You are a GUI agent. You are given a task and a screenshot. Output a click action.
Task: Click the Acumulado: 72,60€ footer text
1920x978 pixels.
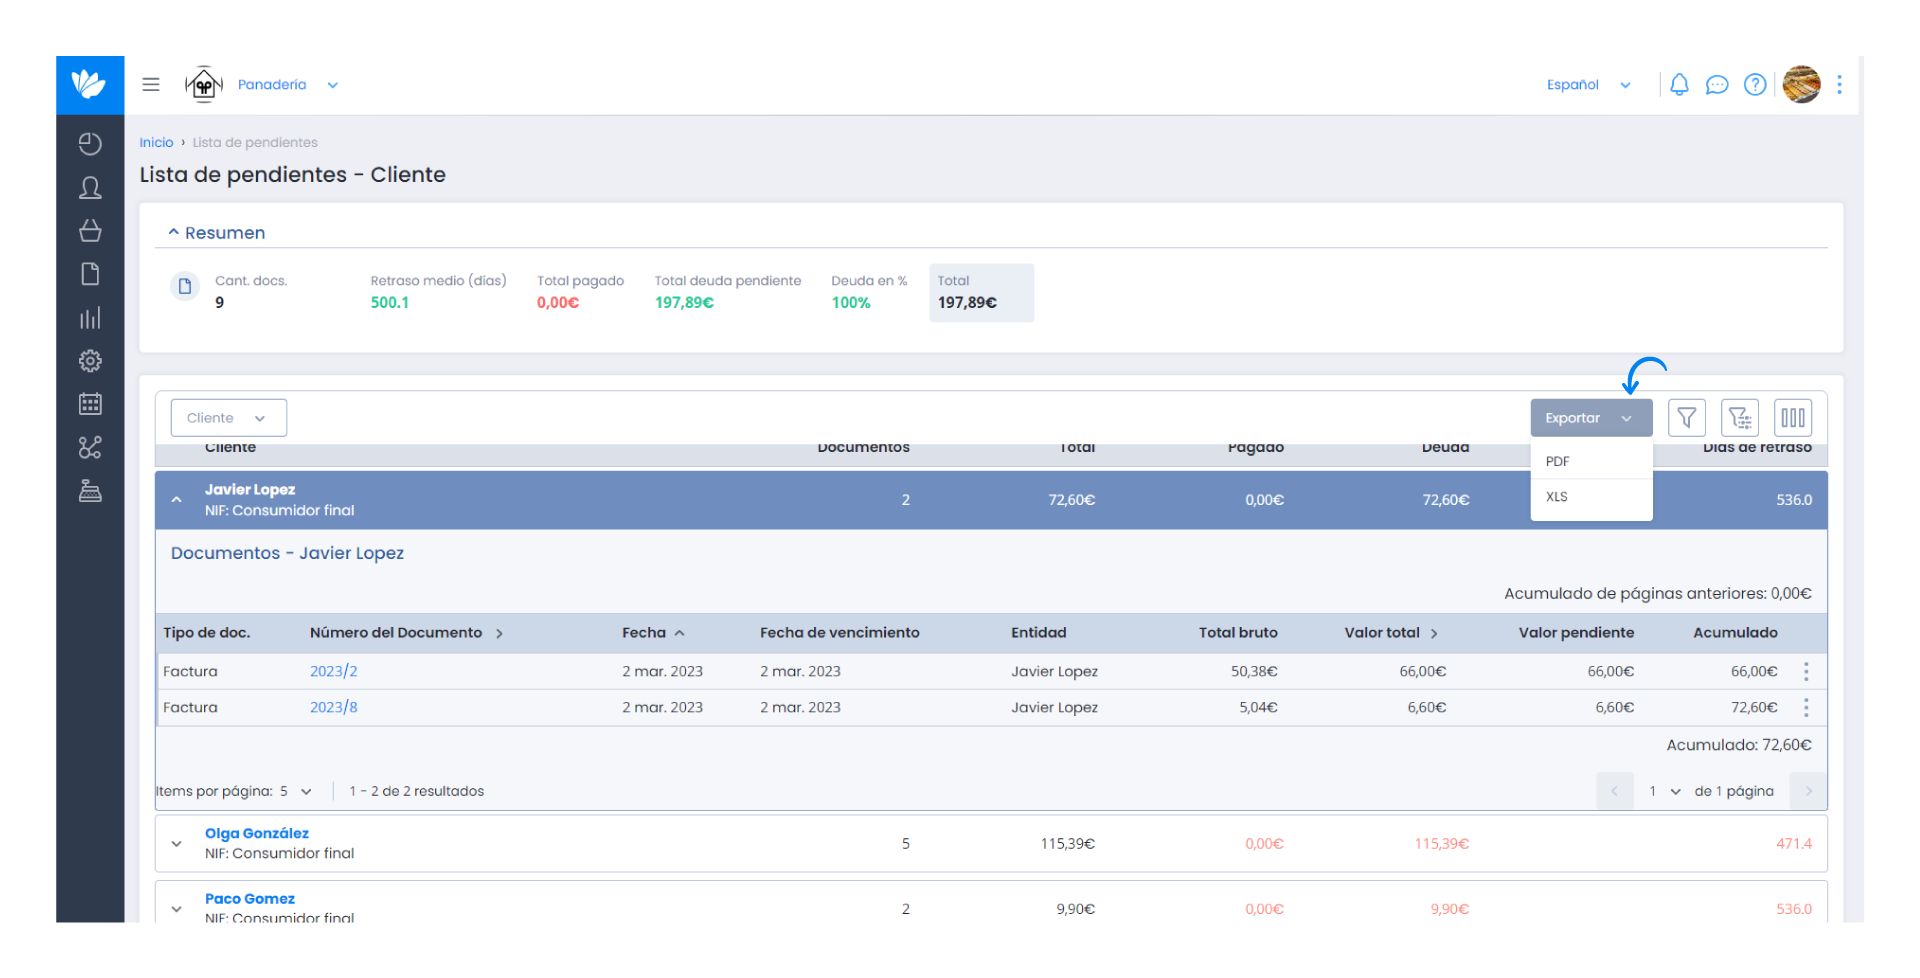click(x=1739, y=745)
